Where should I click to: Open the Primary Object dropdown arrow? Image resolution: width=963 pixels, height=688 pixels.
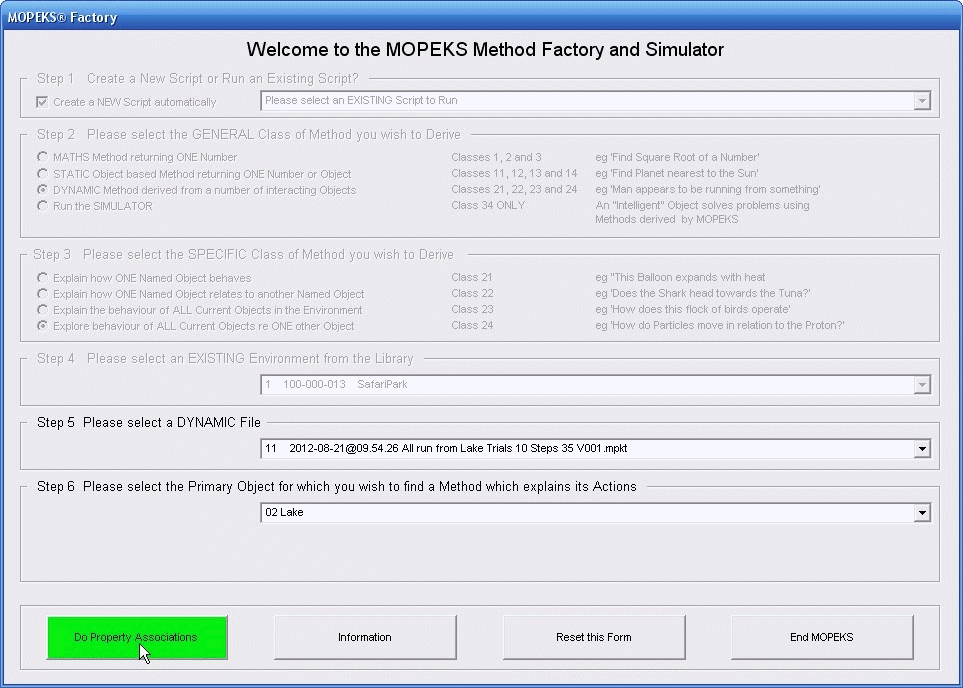tap(921, 512)
